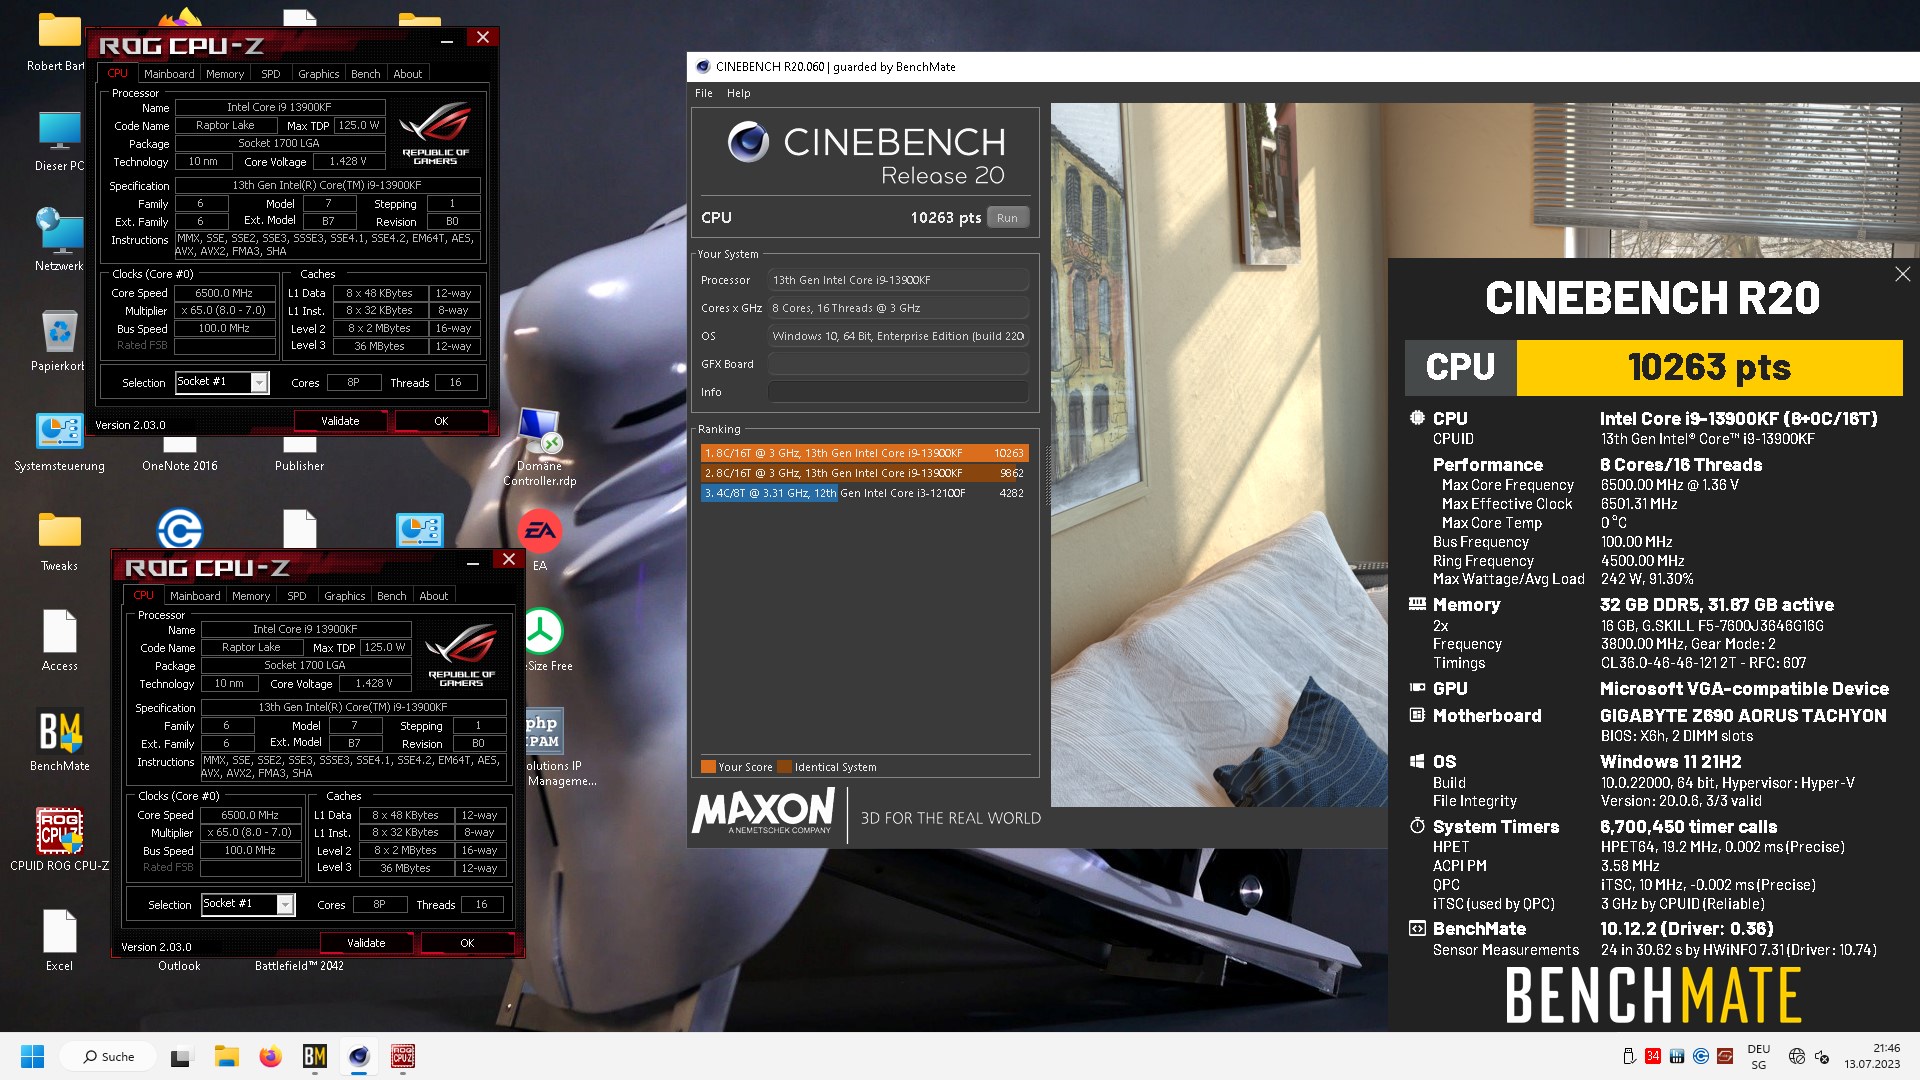Select the Tweaks folder icon
The image size is (1920, 1080).
pos(59,540)
